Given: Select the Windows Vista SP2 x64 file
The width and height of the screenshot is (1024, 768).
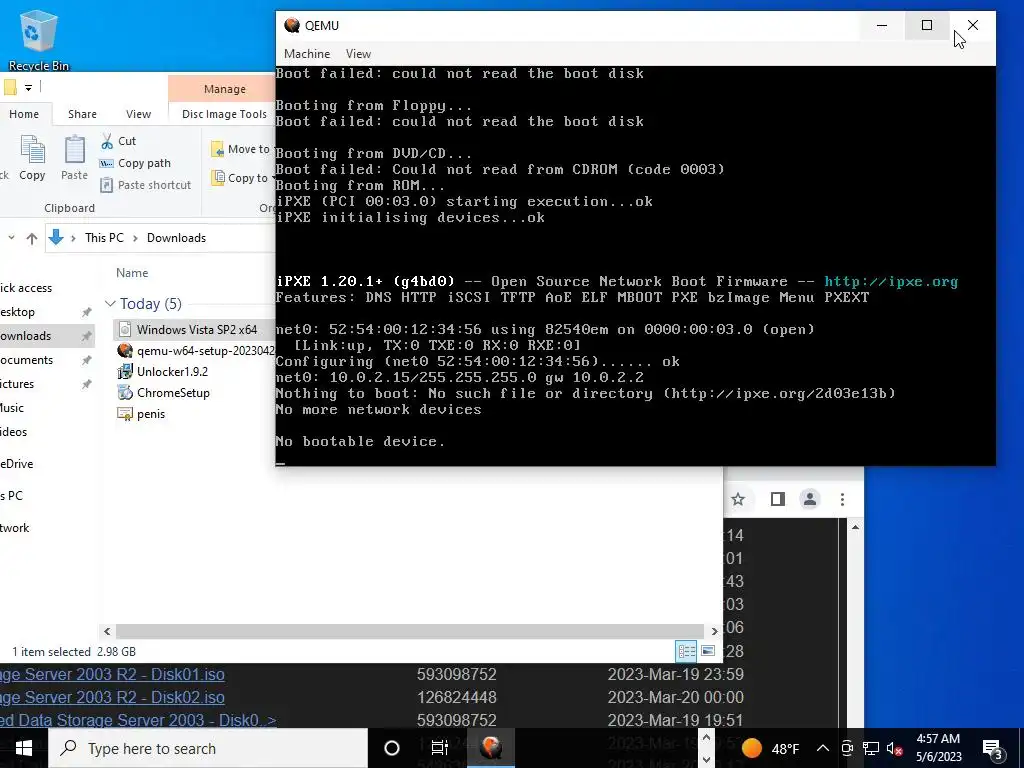Looking at the screenshot, I should pyautogui.click(x=195, y=330).
